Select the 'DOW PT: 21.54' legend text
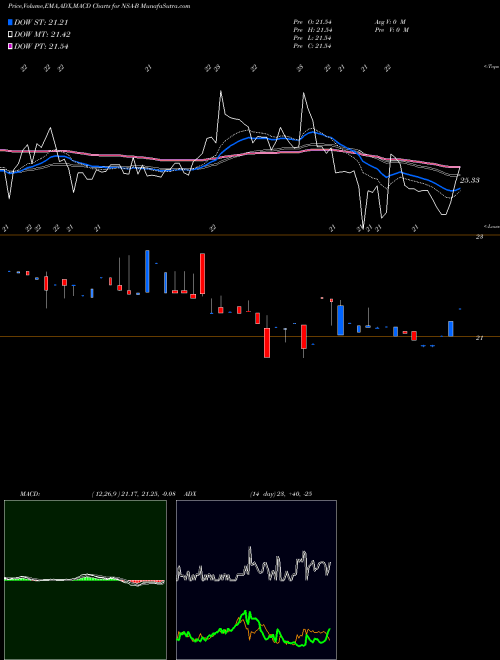 click(x=41, y=46)
